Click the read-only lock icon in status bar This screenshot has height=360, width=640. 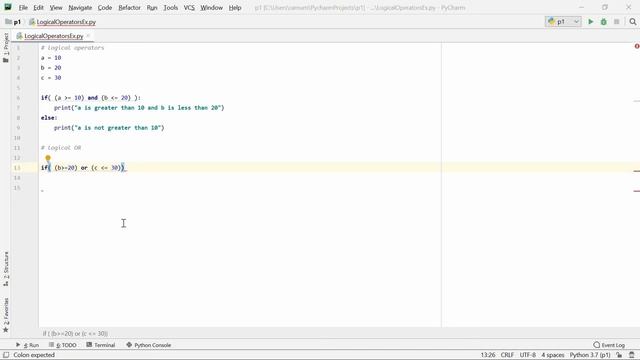pyautogui.click(x=619, y=355)
